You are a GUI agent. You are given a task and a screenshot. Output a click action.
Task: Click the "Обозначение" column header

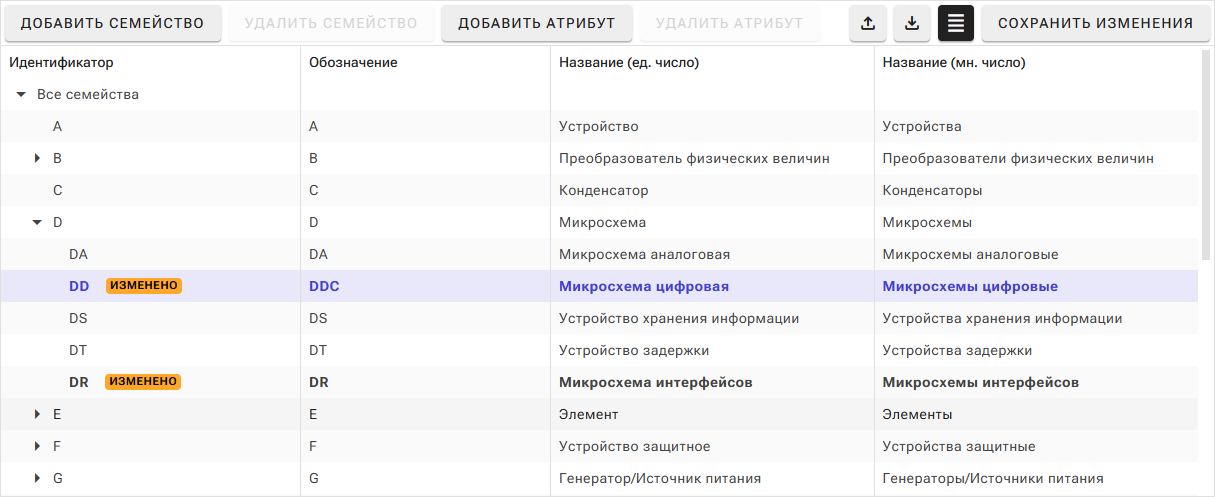point(353,63)
